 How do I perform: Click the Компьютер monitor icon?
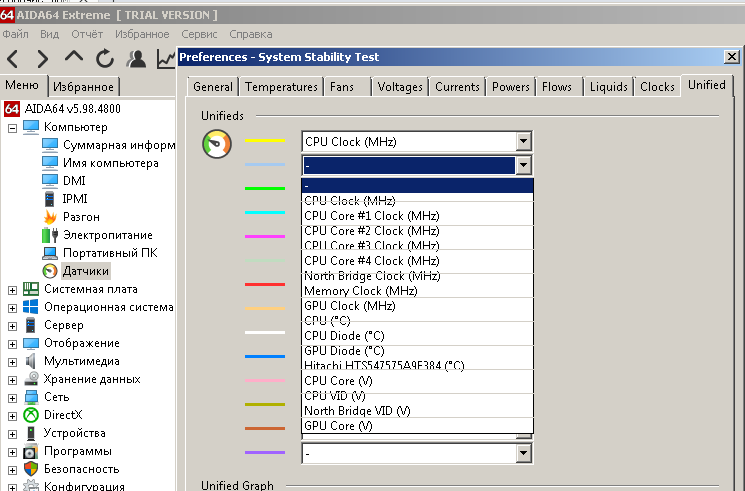[x=31, y=127]
